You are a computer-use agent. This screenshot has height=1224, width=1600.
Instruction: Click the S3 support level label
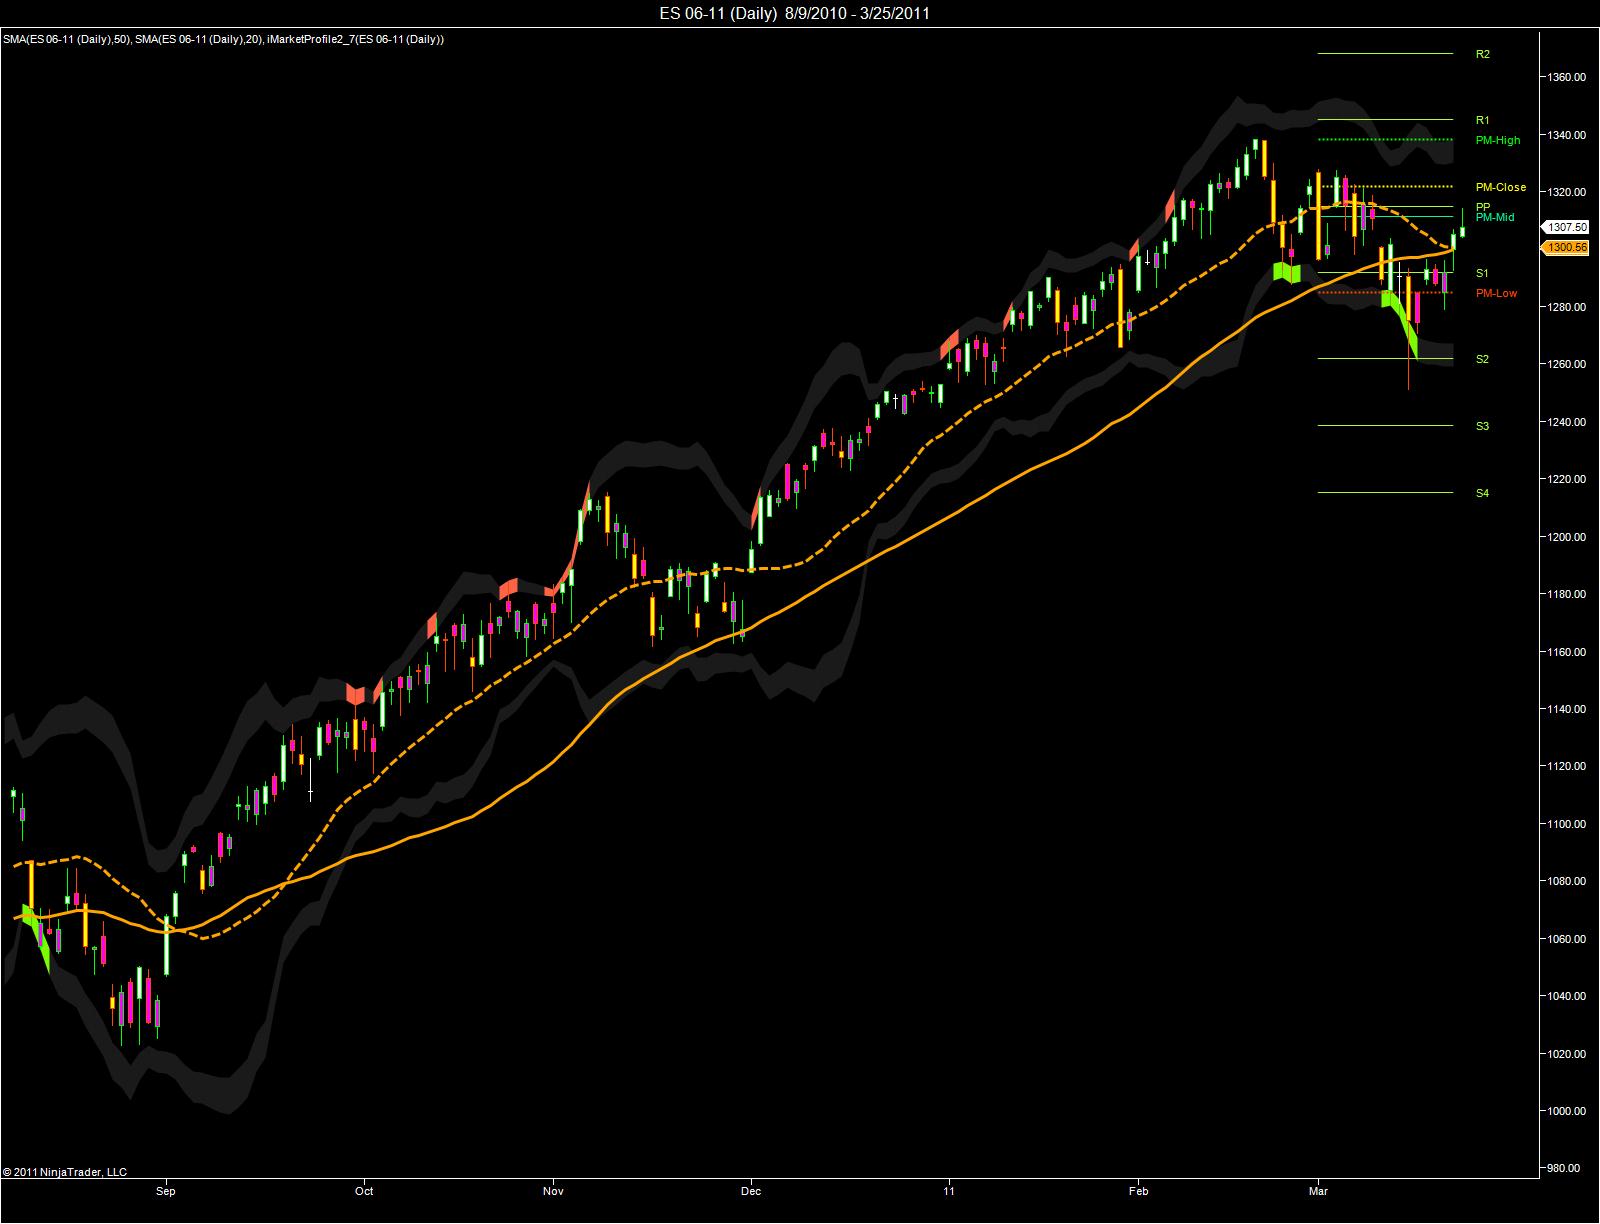click(x=1482, y=426)
